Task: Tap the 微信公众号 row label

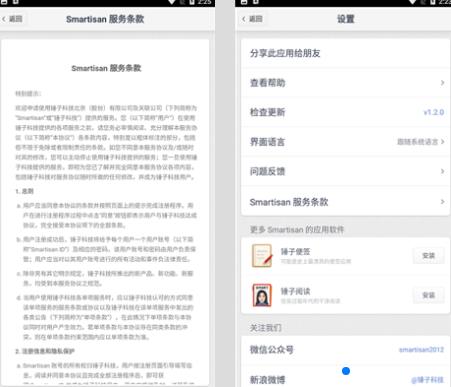Action: pyautogui.click(x=272, y=350)
